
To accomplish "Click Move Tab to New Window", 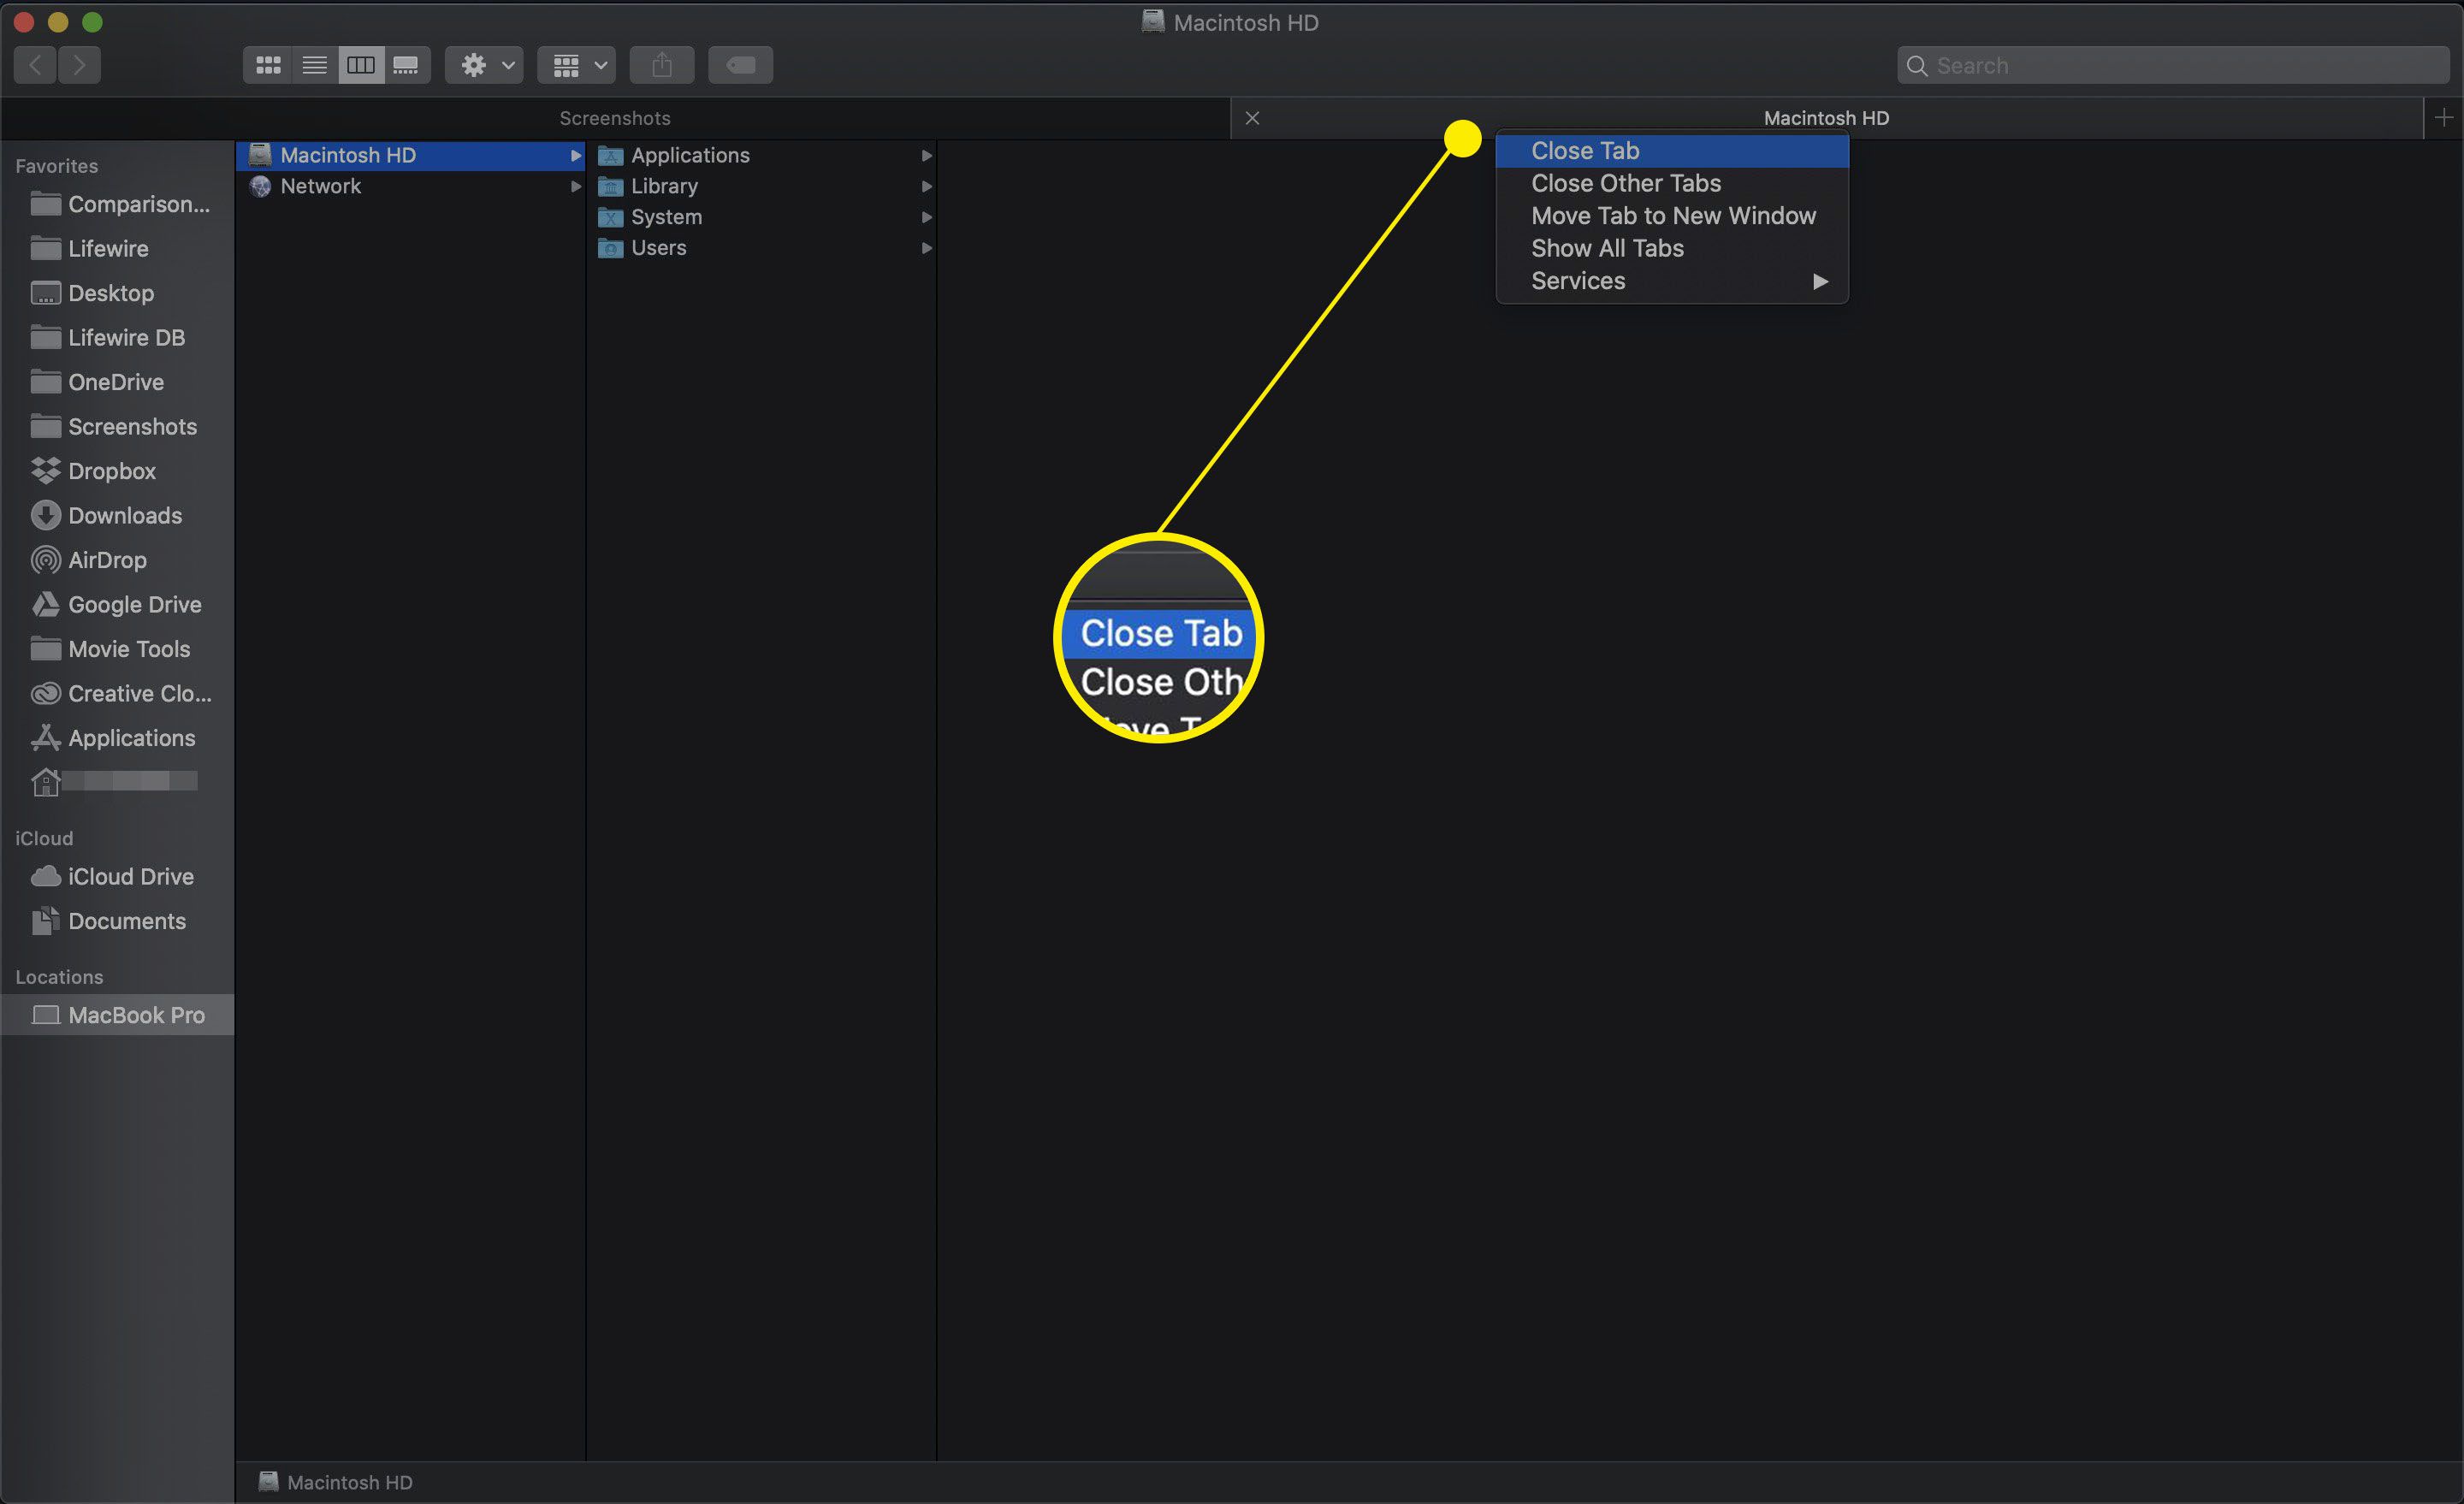I will (1673, 215).
